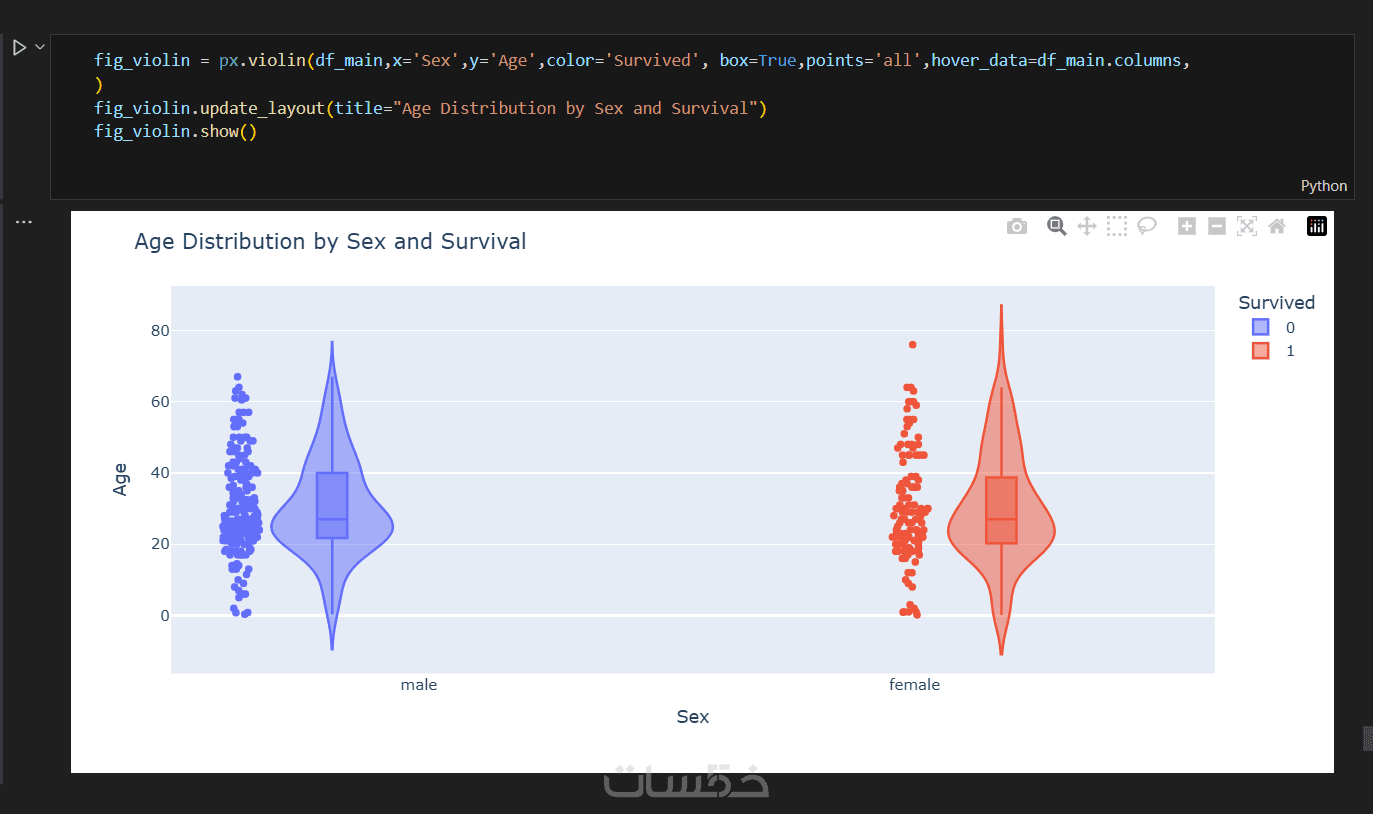Select the Zoom tool in modebar
This screenshot has height=814, width=1373.
tap(1056, 226)
